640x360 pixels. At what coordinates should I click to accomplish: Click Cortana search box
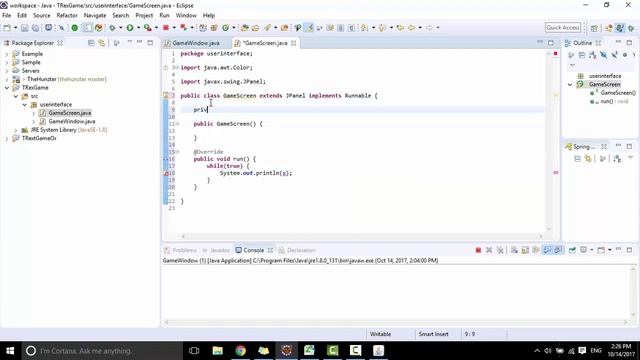tap(102, 351)
